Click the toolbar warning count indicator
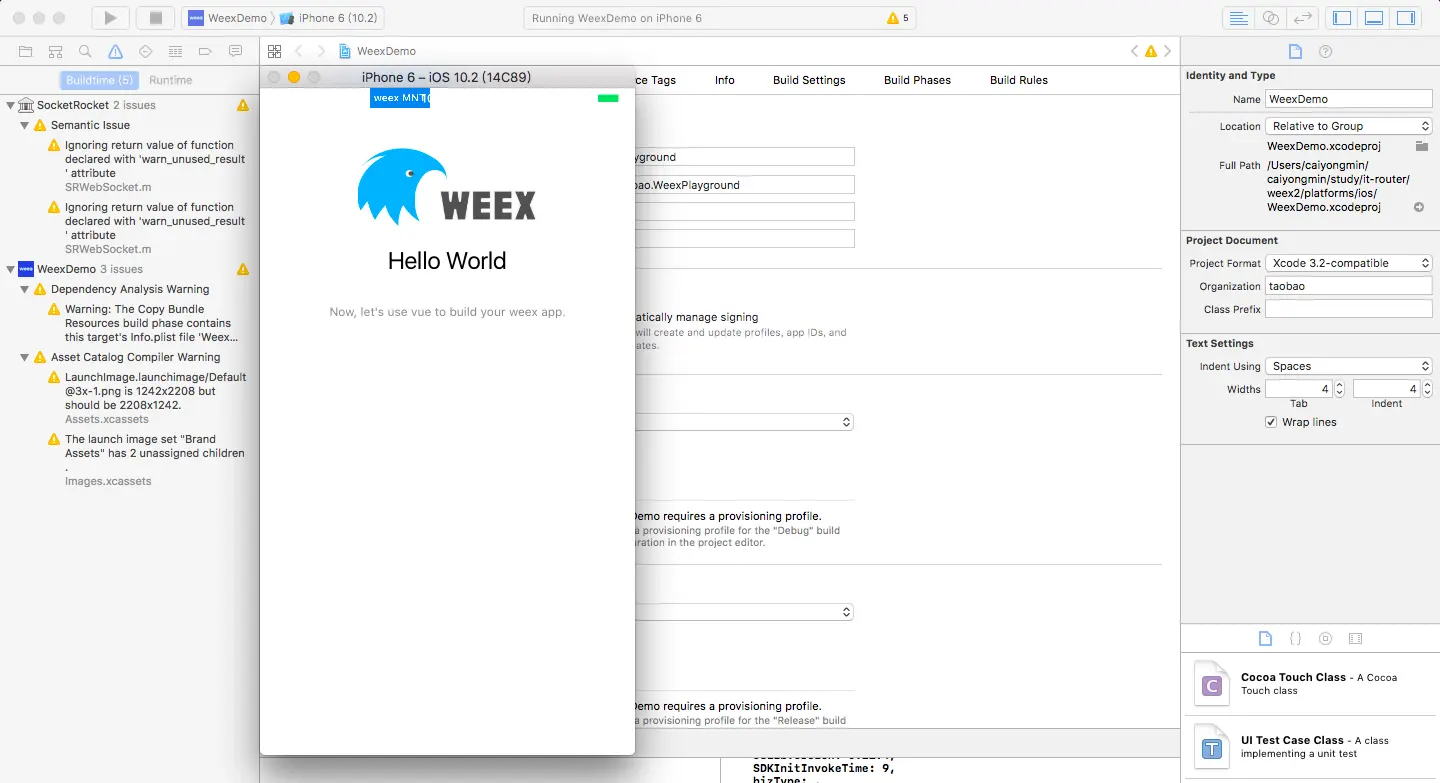 [897, 18]
